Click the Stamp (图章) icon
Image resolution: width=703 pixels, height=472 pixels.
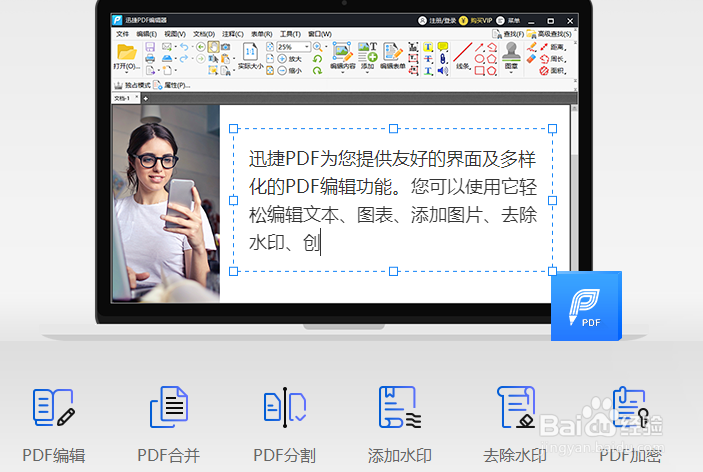coord(511,51)
